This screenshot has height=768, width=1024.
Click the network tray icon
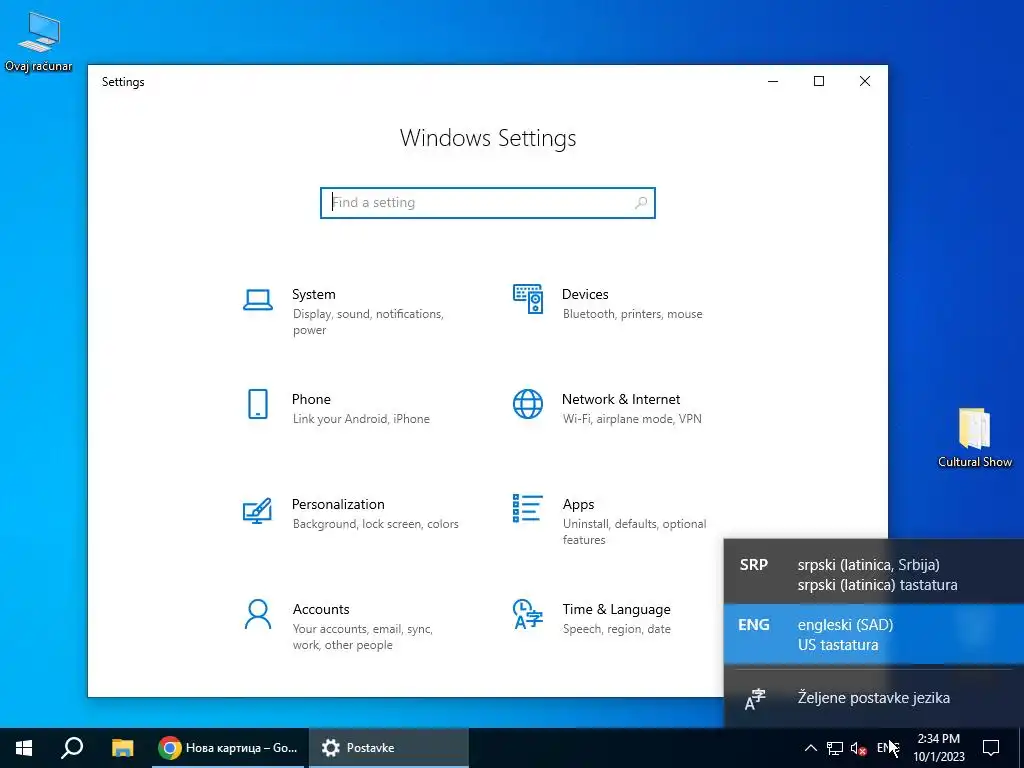[835, 748]
